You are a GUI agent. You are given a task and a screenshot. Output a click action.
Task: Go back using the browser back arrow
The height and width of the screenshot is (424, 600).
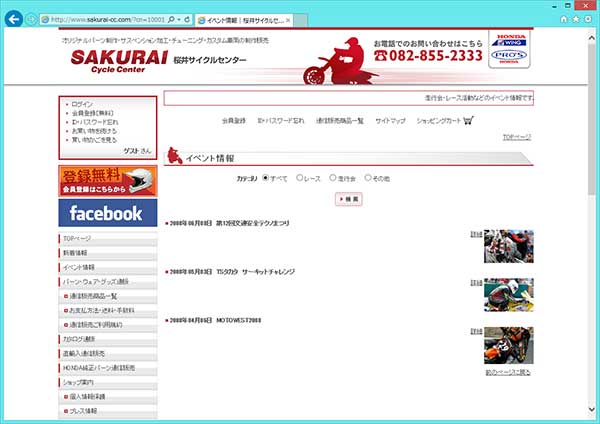(x=14, y=19)
